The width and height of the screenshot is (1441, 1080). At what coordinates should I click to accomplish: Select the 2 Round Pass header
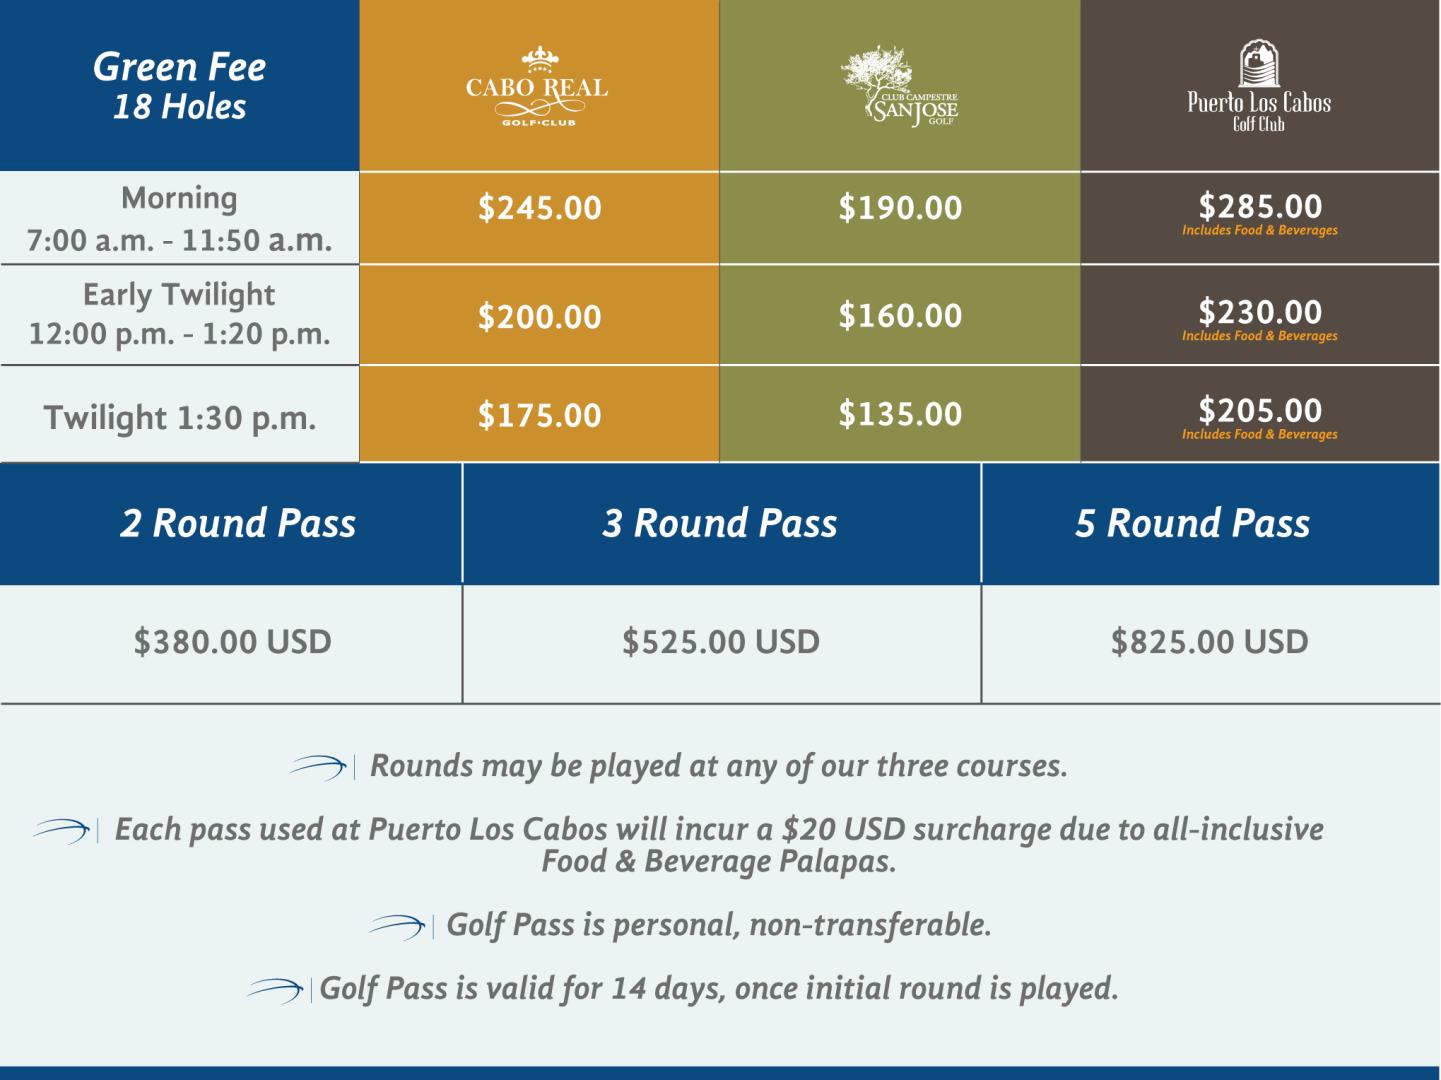[x=238, y=523]
